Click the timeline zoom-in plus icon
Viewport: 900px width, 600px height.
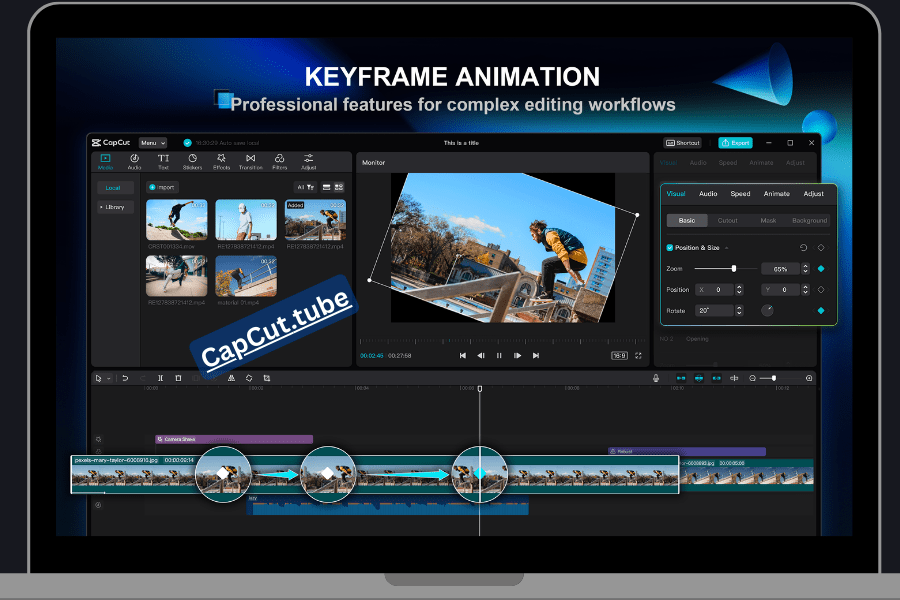coord(809,378)
